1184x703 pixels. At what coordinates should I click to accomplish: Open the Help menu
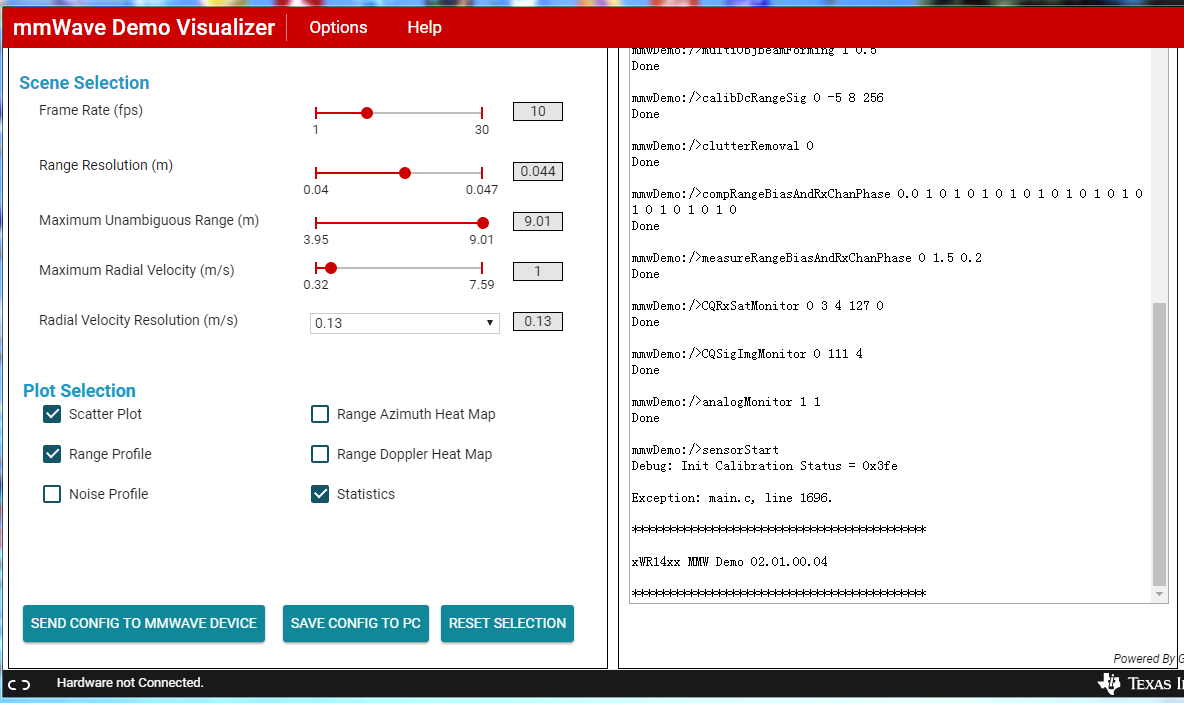(424, 27)
